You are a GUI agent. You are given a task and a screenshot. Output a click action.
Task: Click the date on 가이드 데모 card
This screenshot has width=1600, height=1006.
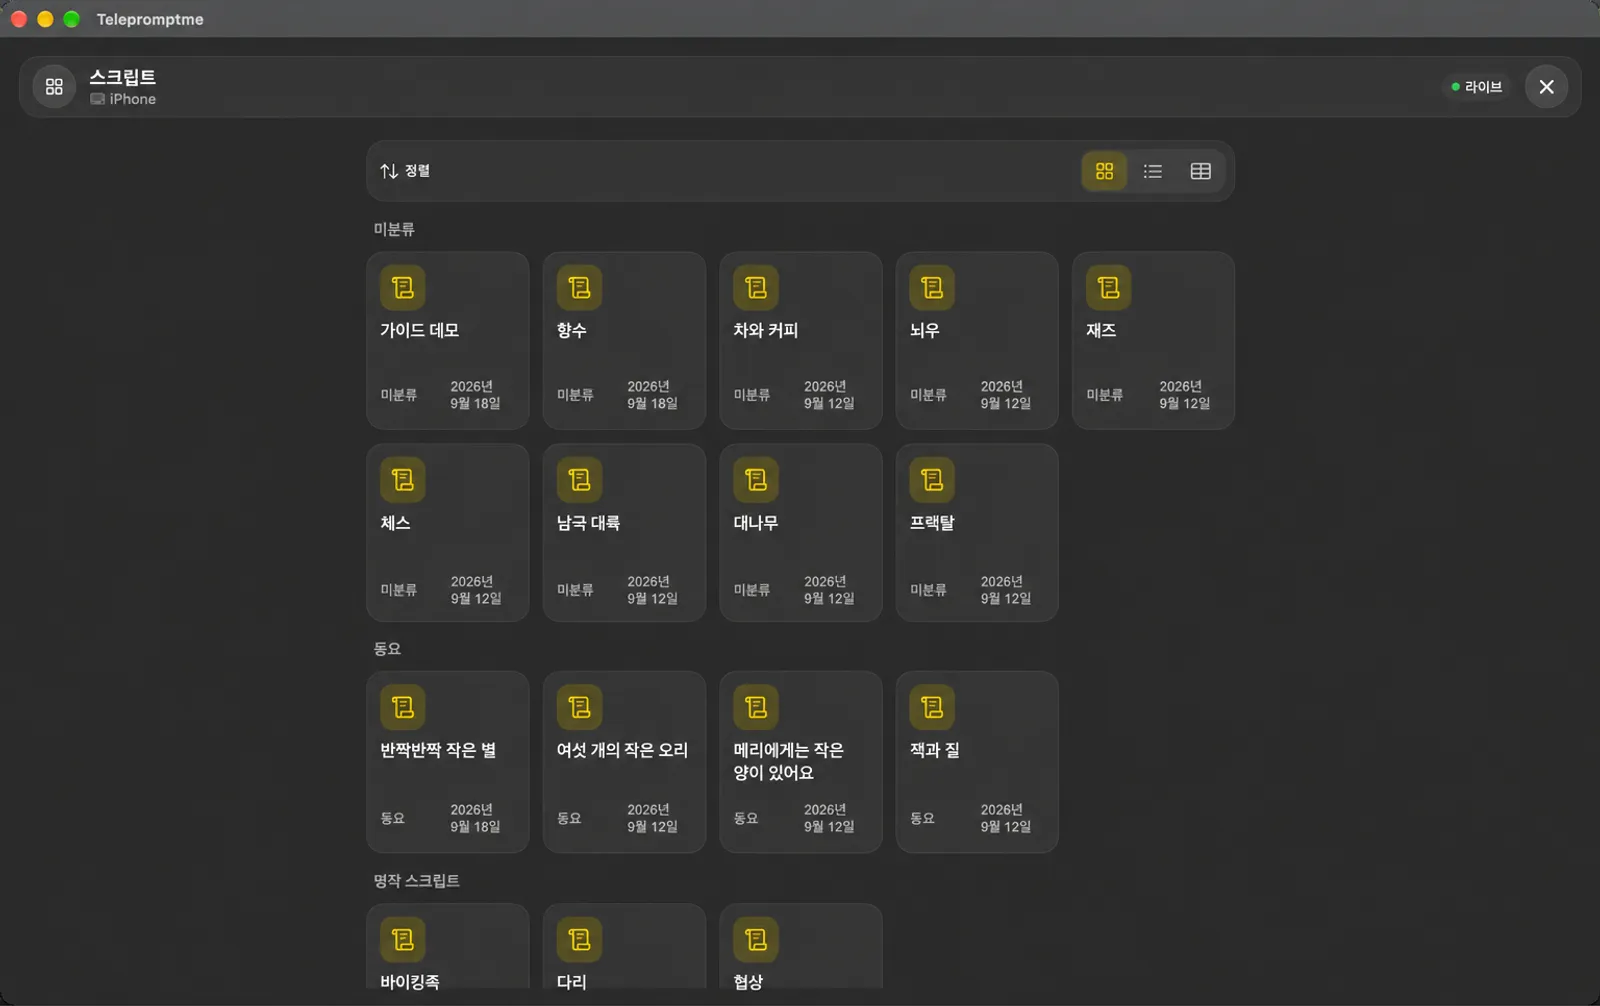475,395
